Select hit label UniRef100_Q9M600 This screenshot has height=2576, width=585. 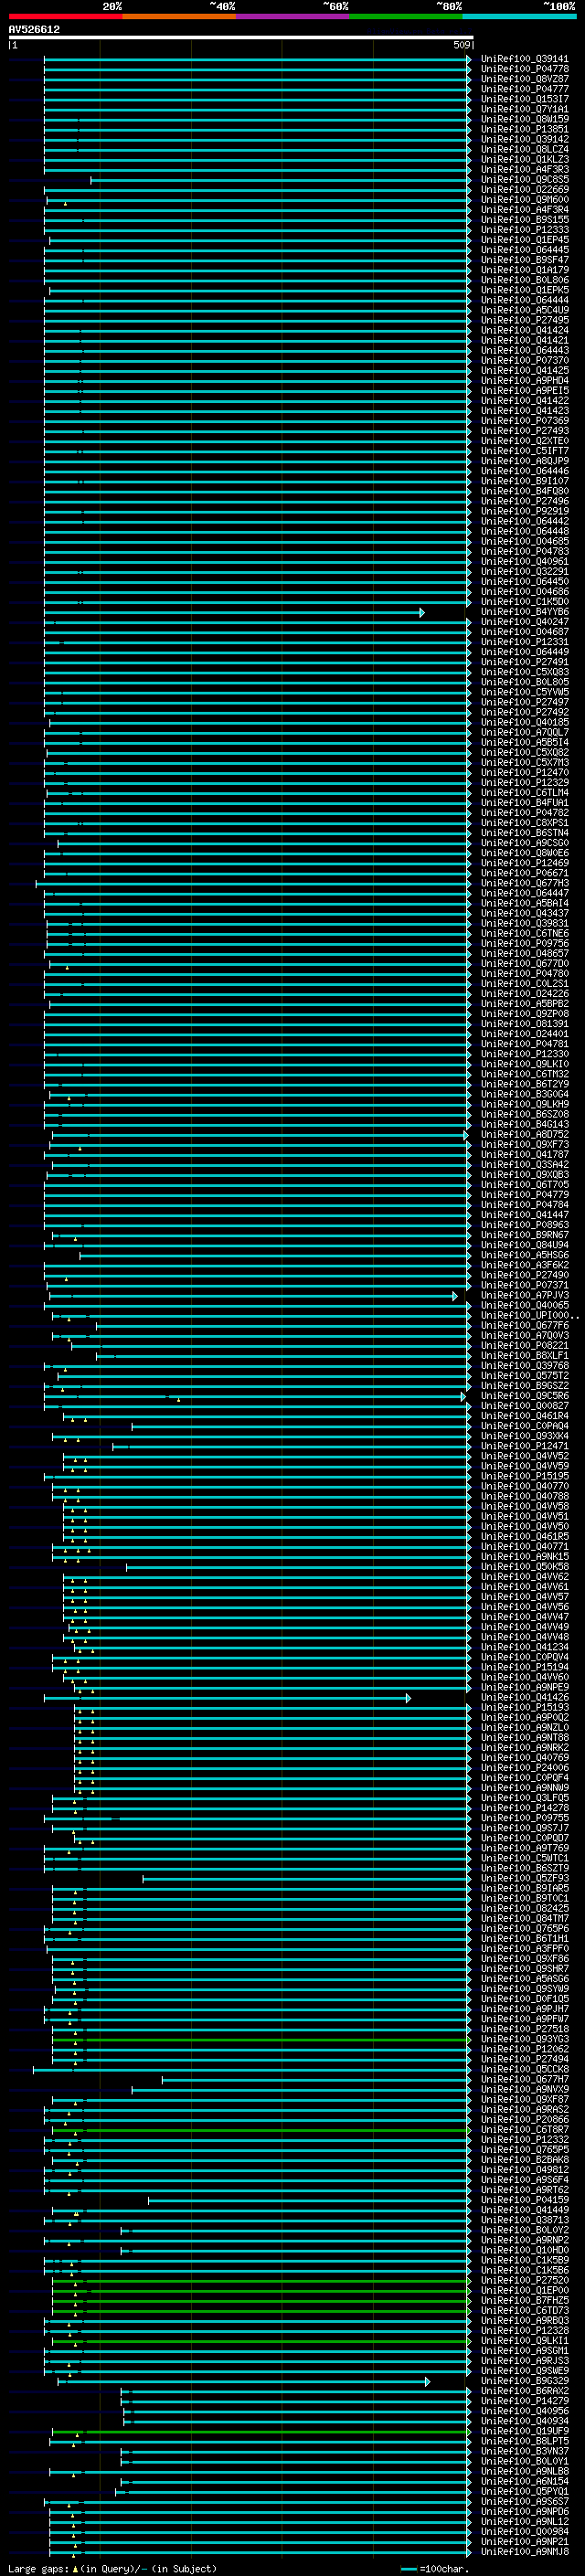tap(524, 200)
